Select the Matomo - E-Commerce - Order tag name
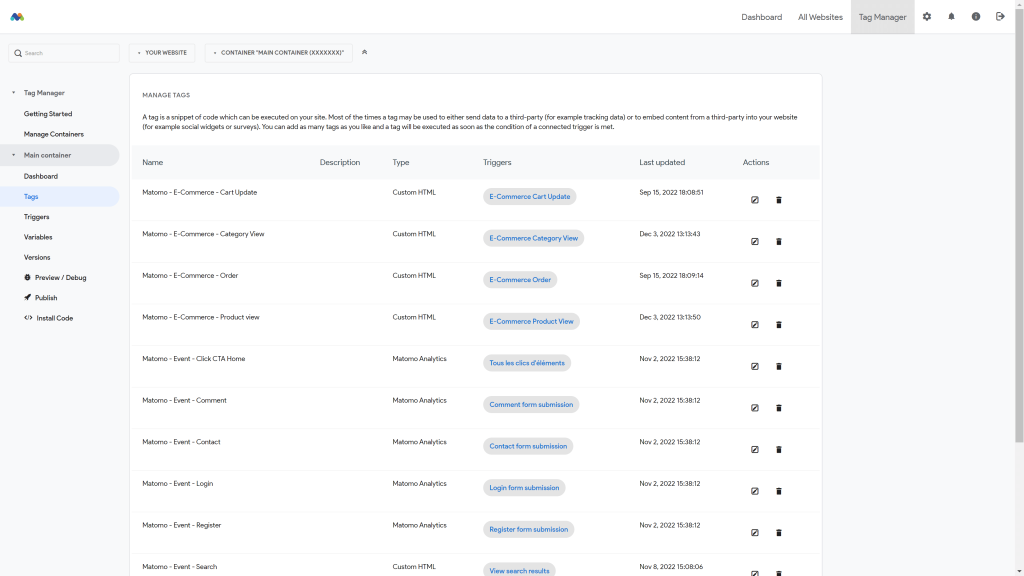Screen dimensions: 1024x576 coord(190,276)
